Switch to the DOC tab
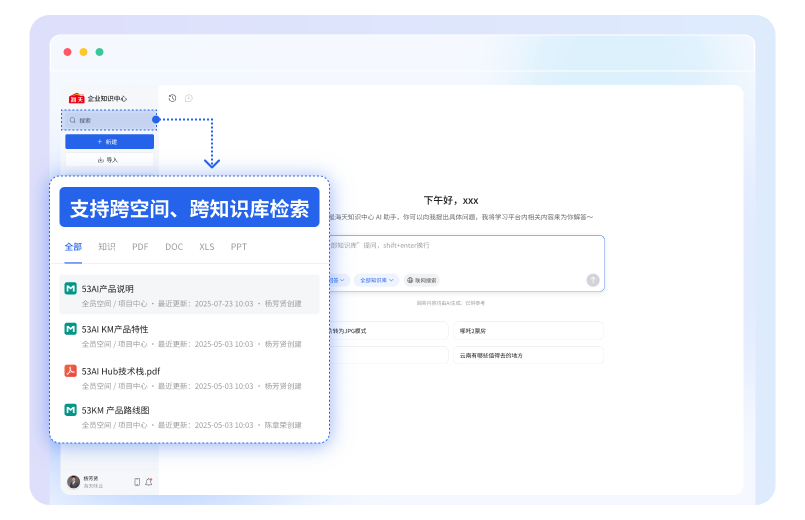The width and height of the screenshot is (805, 520). [x=174, y=247]
